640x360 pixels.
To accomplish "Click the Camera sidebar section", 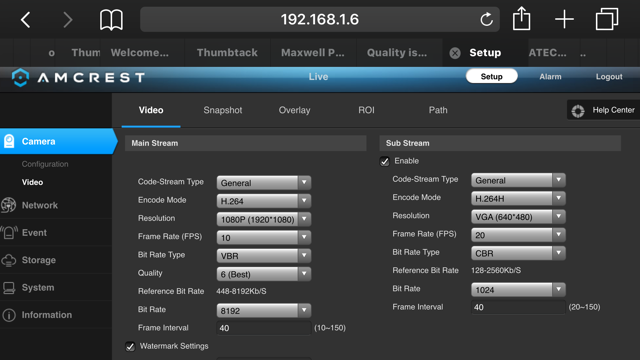I will (x=58, y=141).
